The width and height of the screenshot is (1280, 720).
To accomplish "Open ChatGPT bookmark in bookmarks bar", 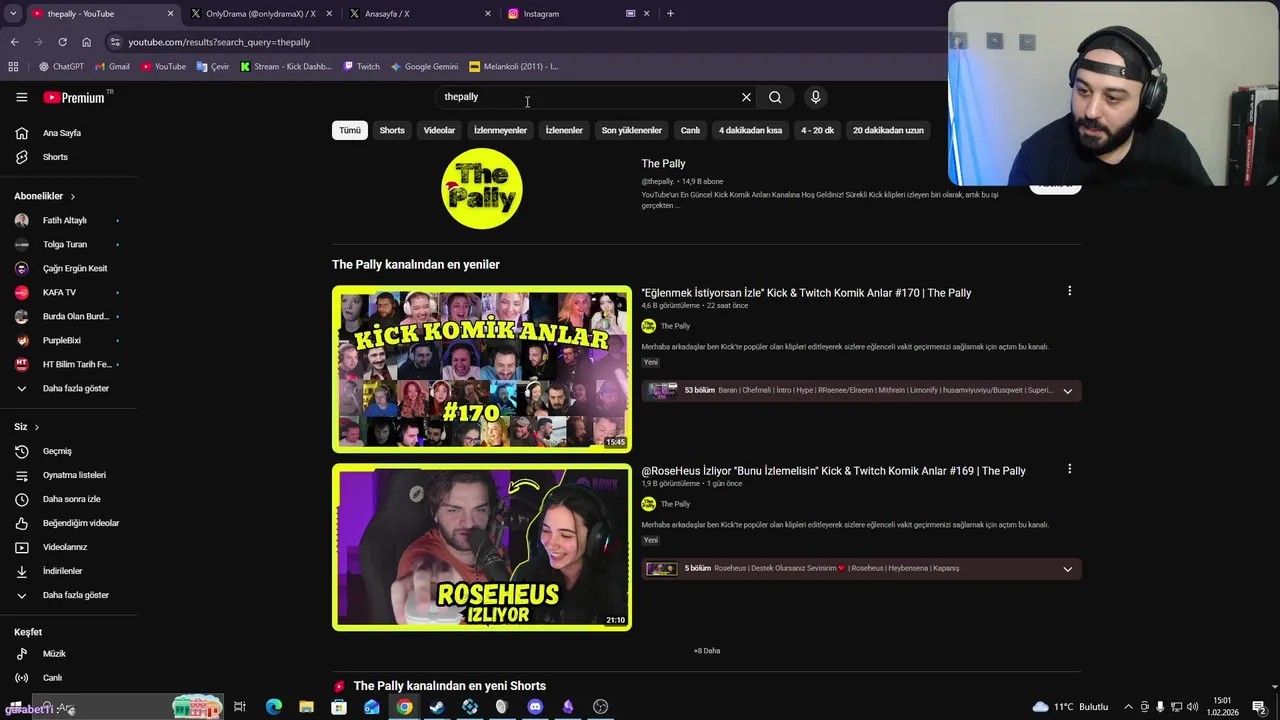I will 61,67.
